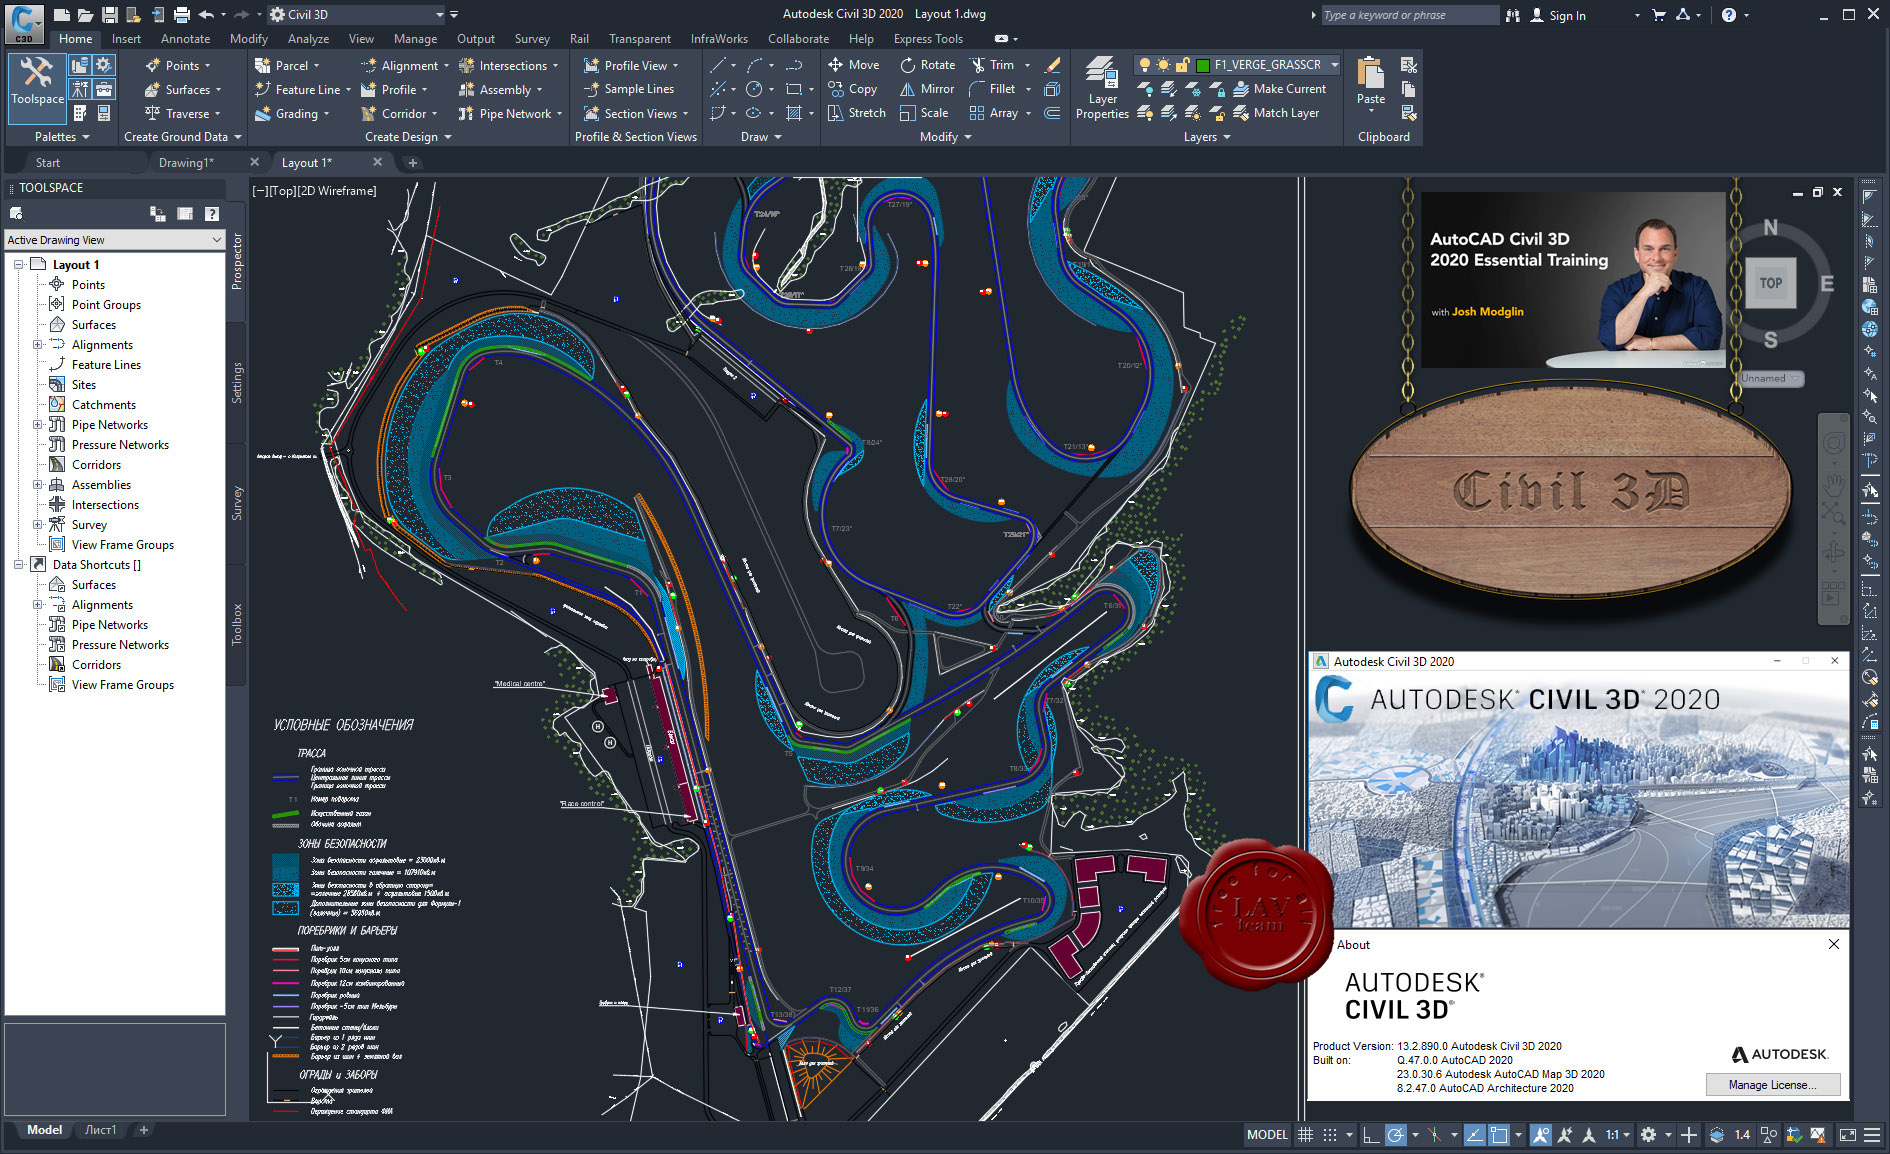
Task: Collapse the Data Shortcuts tree node
Action: click(19, 565)
